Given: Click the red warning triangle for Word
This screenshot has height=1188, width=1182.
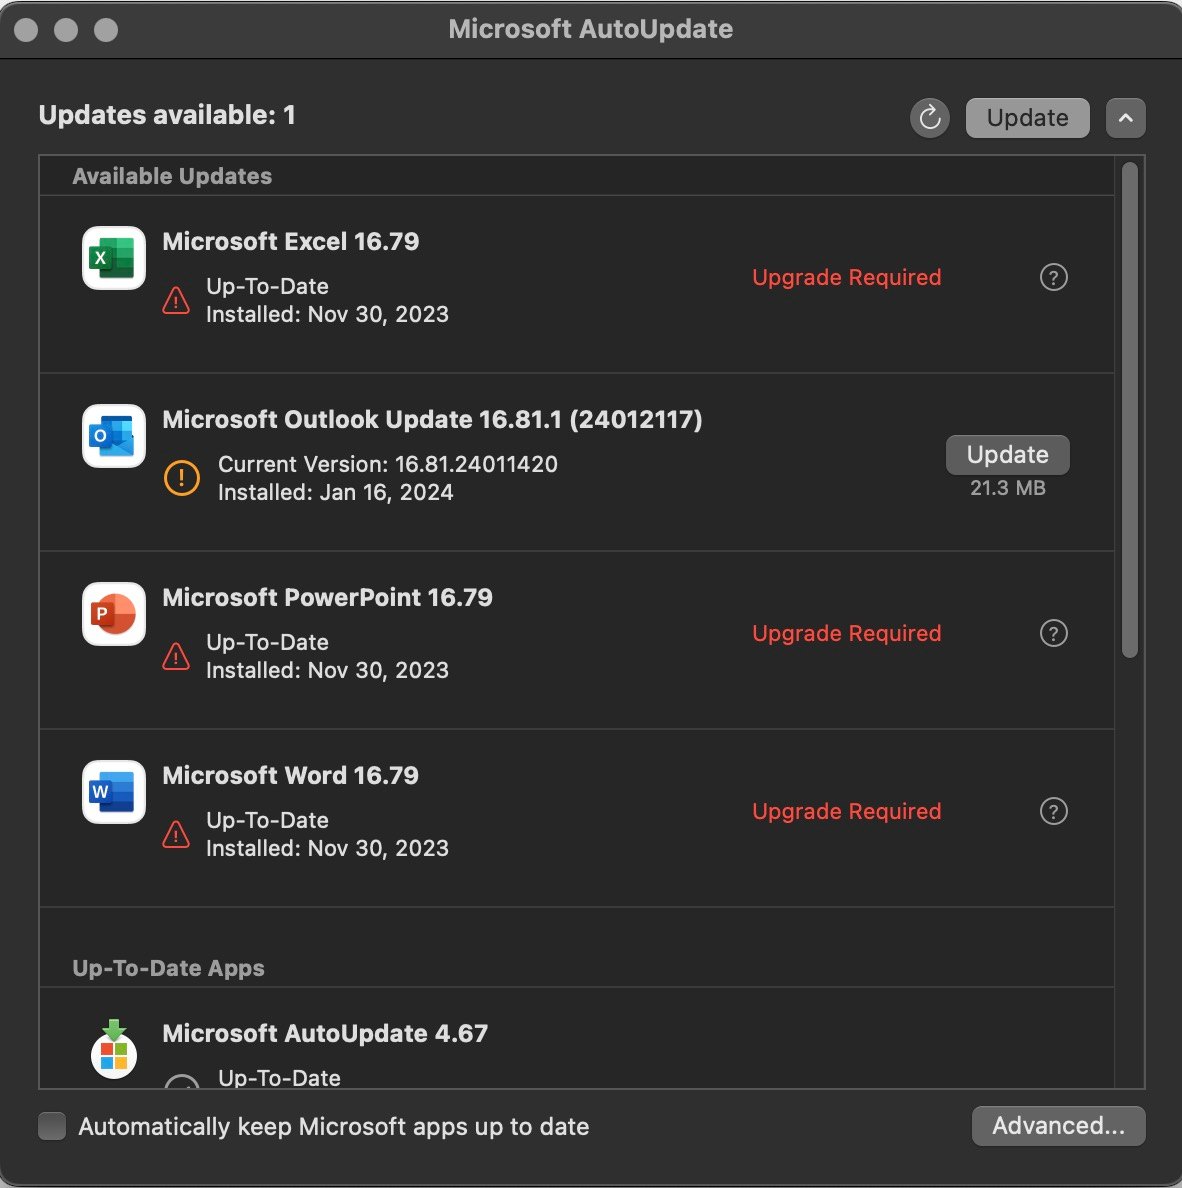Looking at the screenshot, I should pos(176,835).
